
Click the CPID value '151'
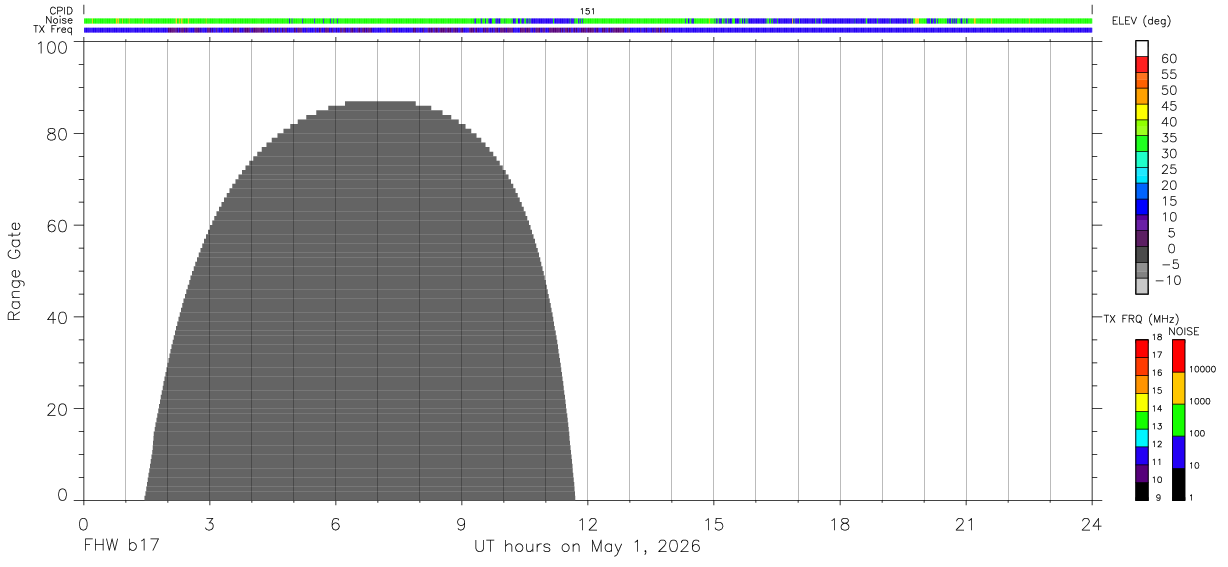click(588, 11)
